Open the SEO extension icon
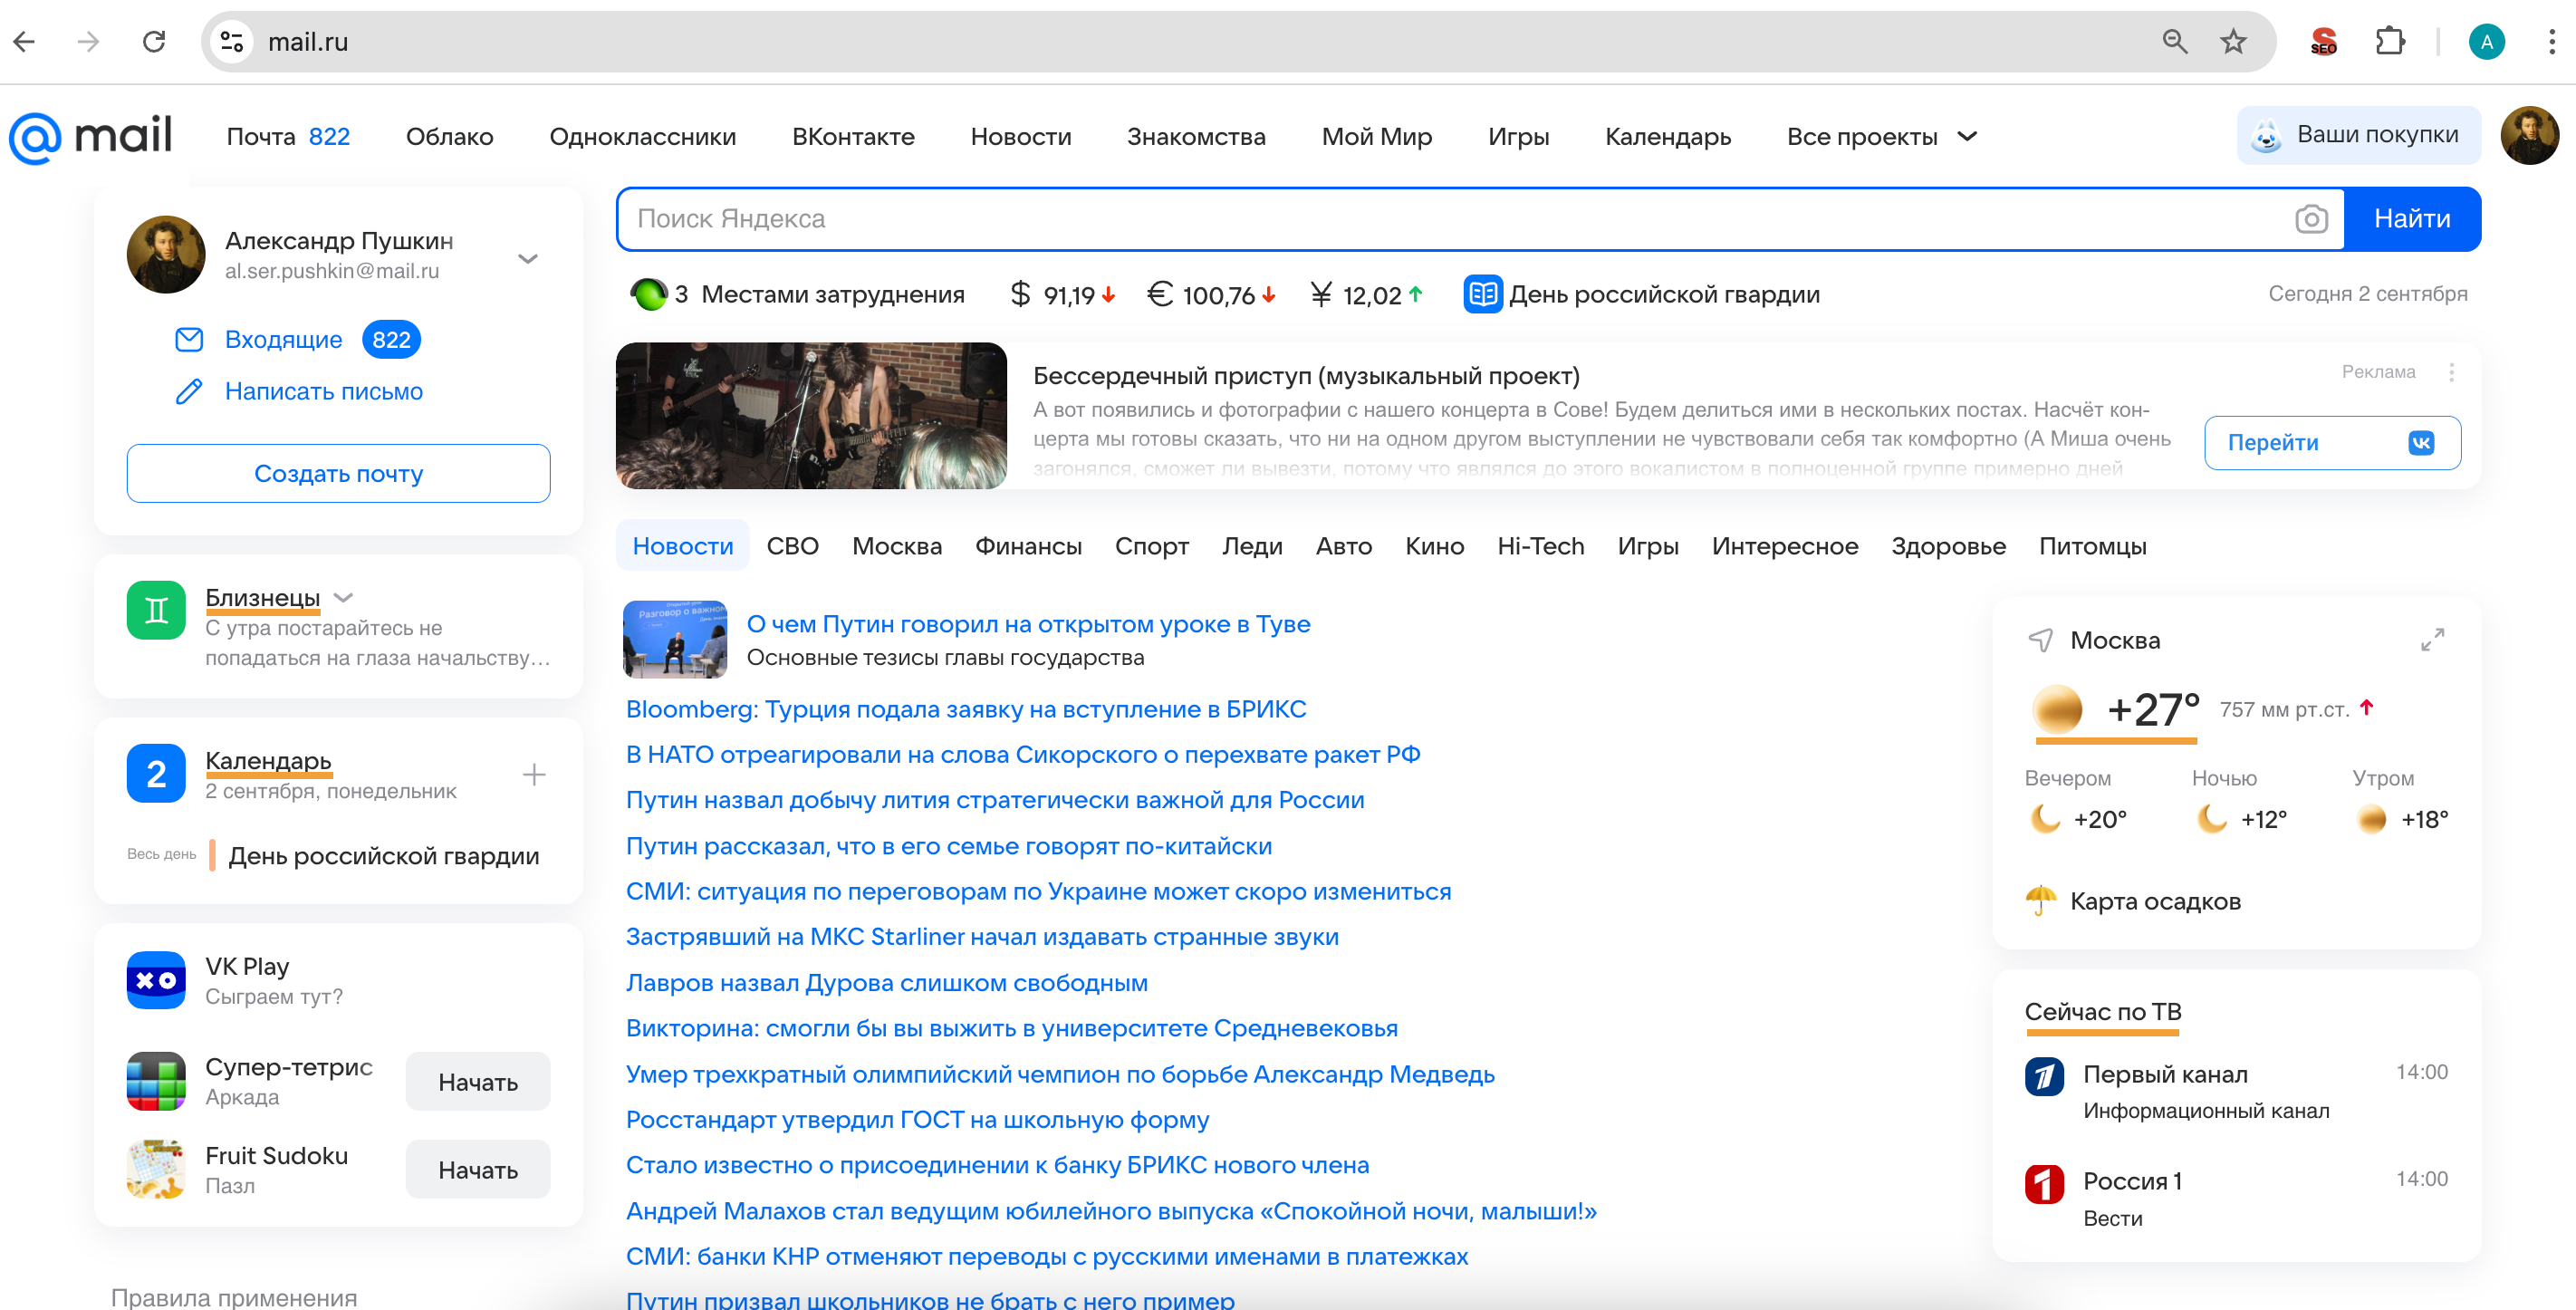Image resolution: width=2576 pixels, height=1310 pixels. 2324,42
